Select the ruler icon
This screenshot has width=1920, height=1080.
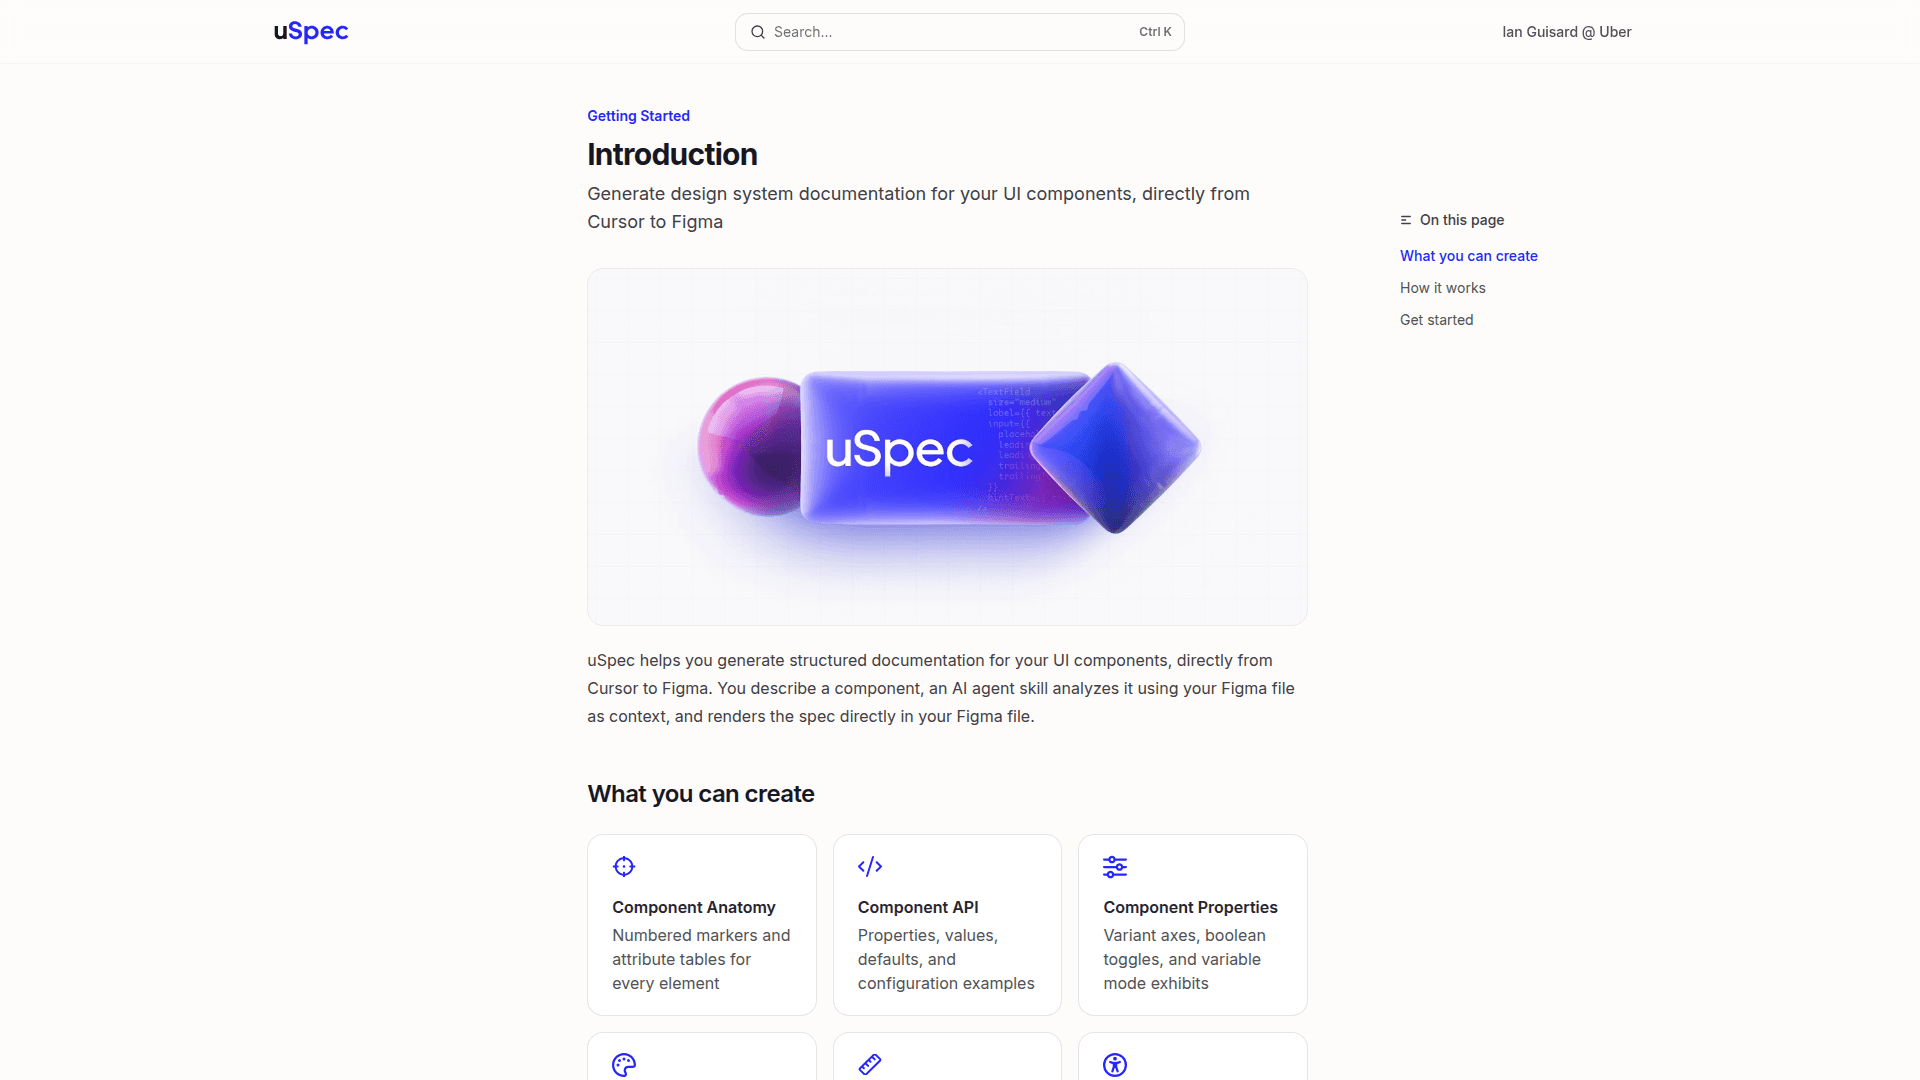[869, 1064]
